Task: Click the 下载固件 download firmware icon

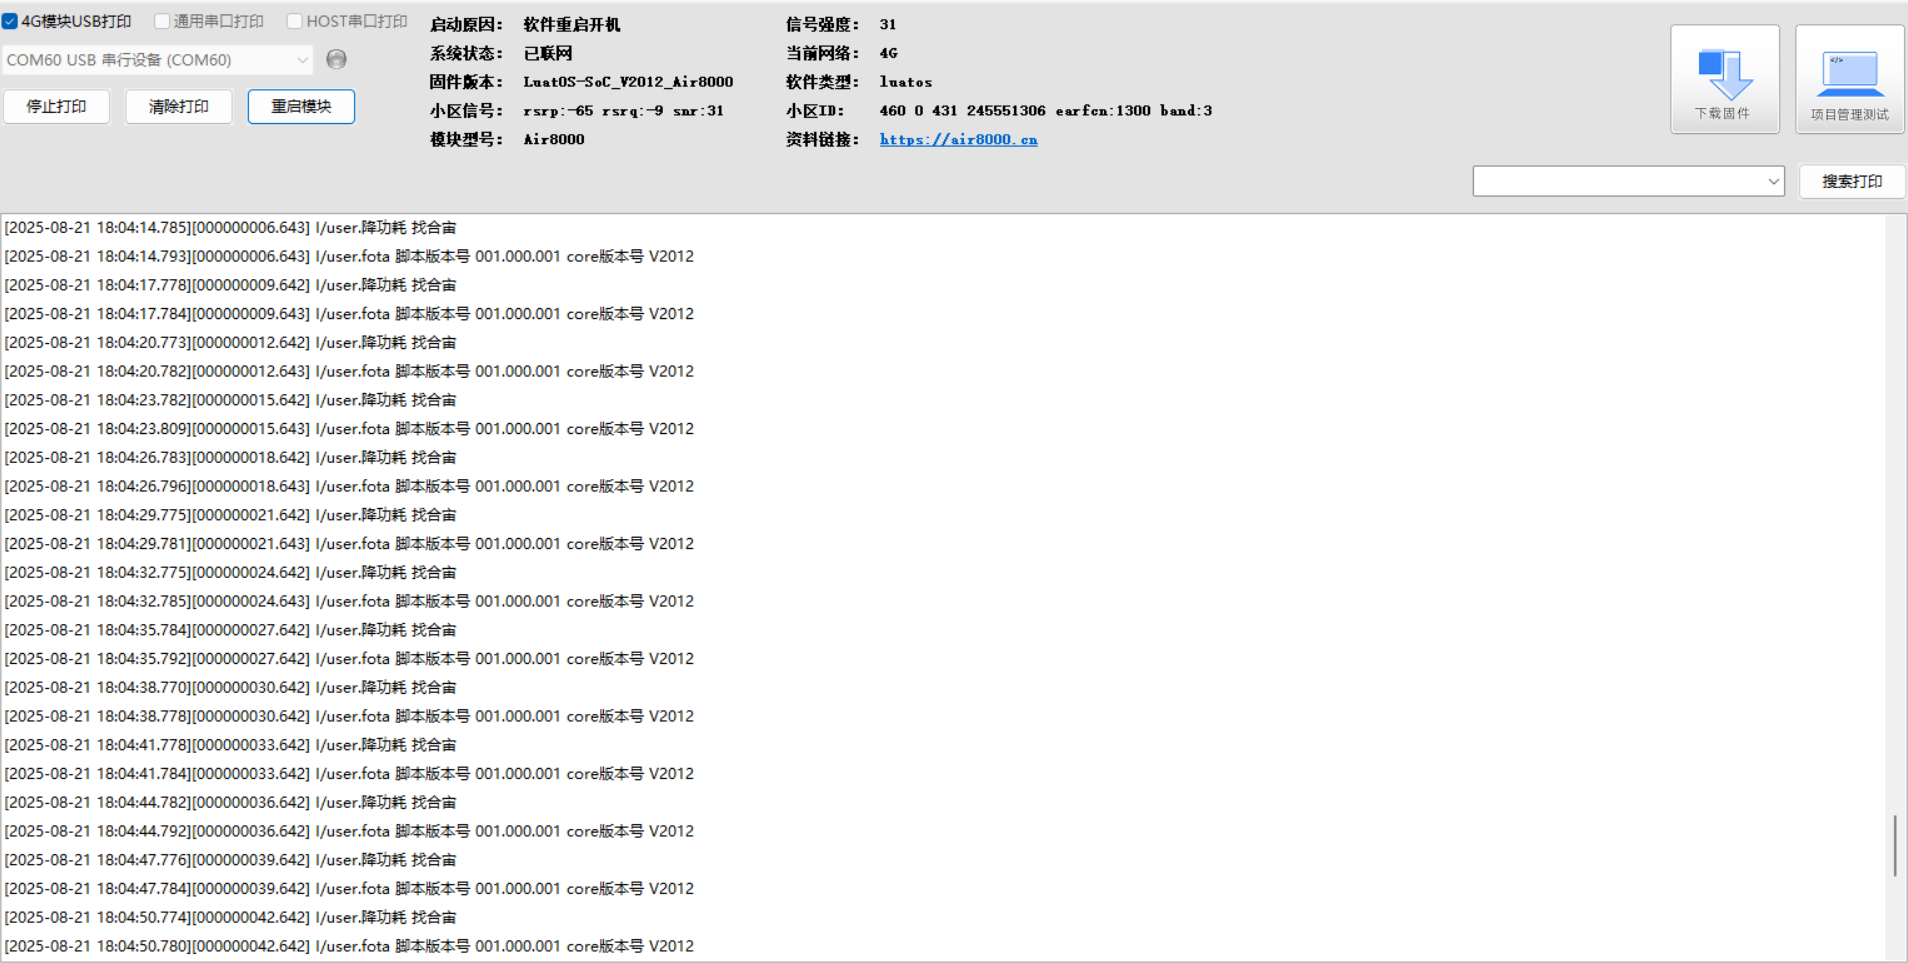Action: point(1724,79)
